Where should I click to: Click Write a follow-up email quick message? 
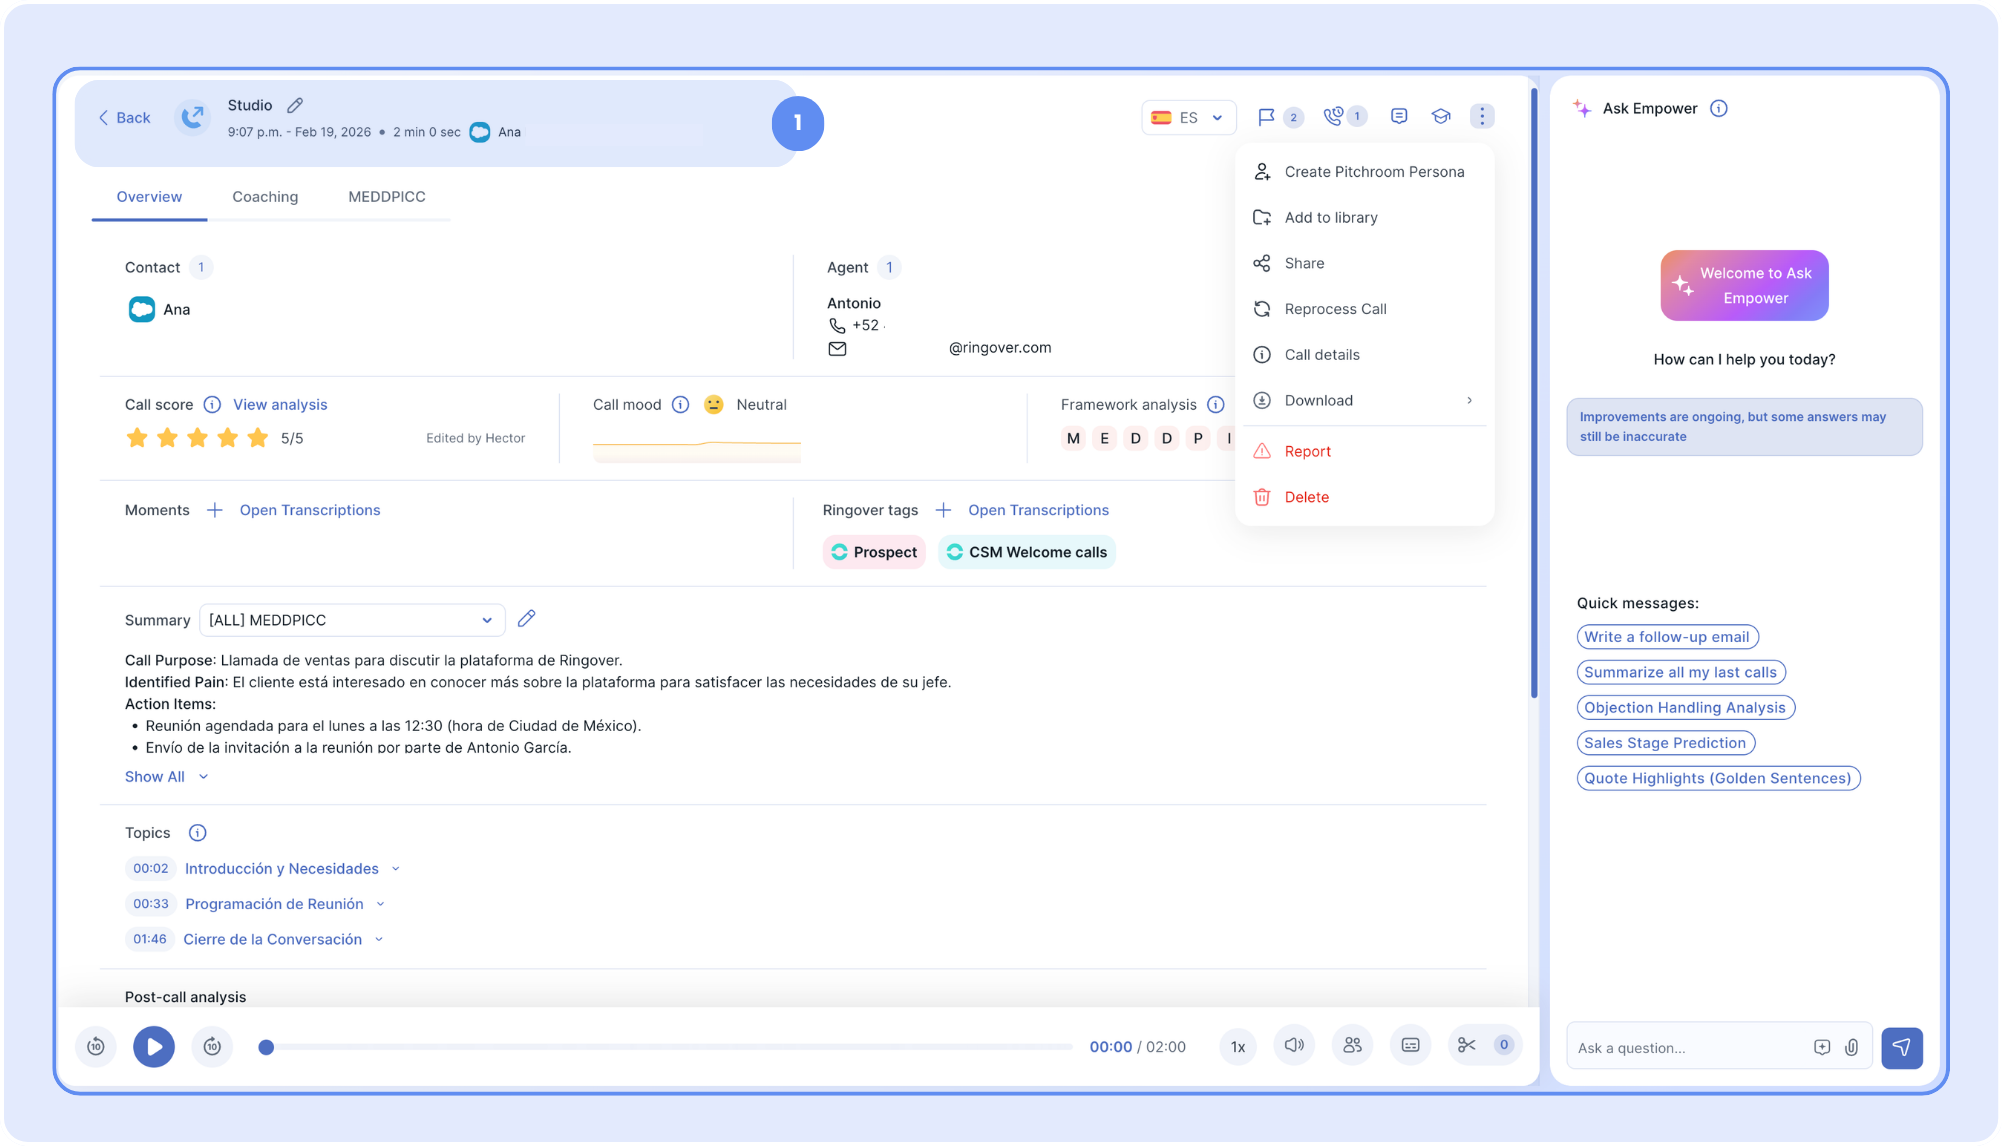(x=1666, y=637)
